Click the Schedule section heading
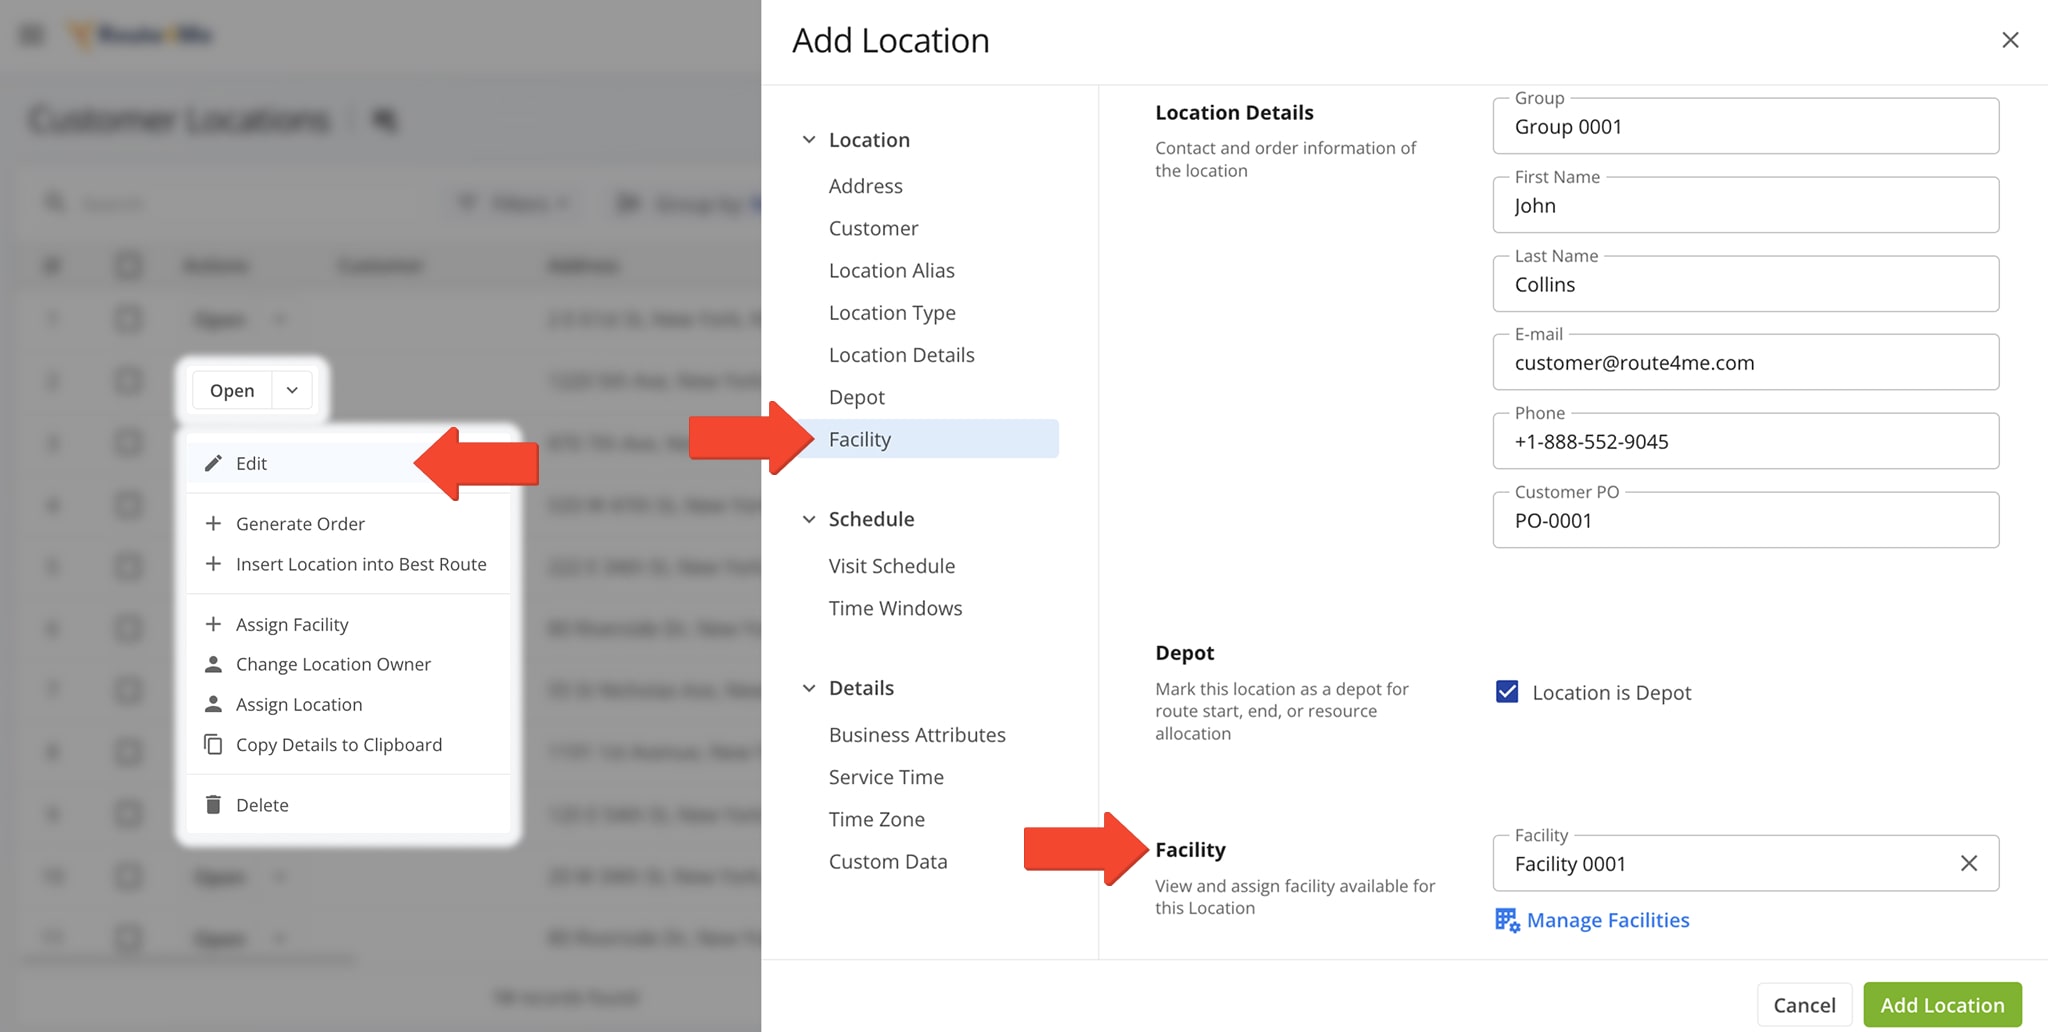The image size is (2048, 1032). pos(871,519)
